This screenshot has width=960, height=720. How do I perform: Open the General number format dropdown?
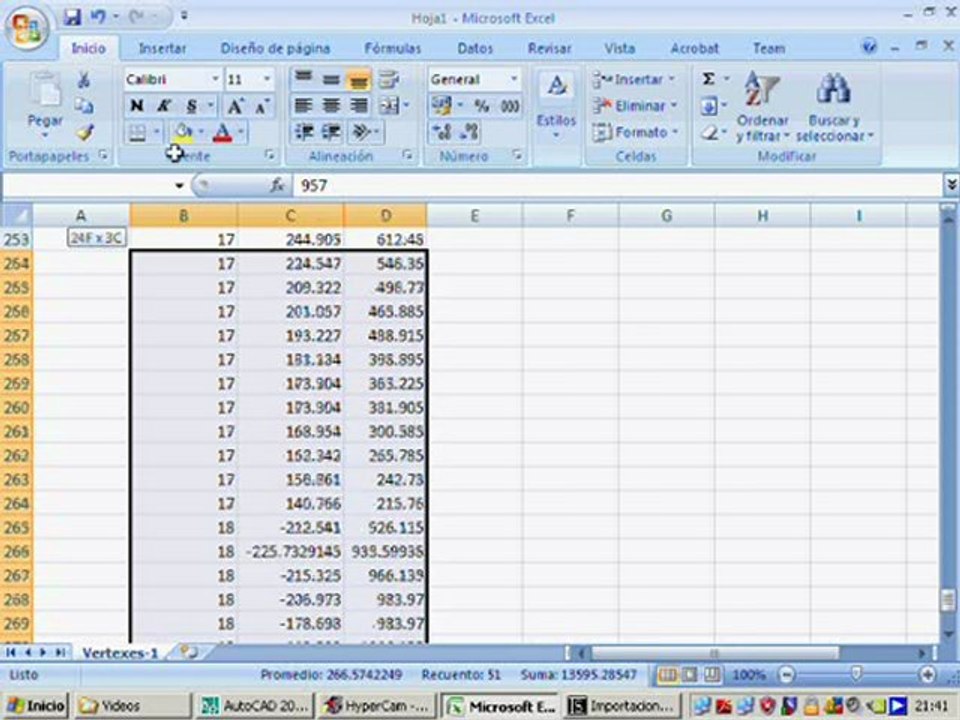514,79
